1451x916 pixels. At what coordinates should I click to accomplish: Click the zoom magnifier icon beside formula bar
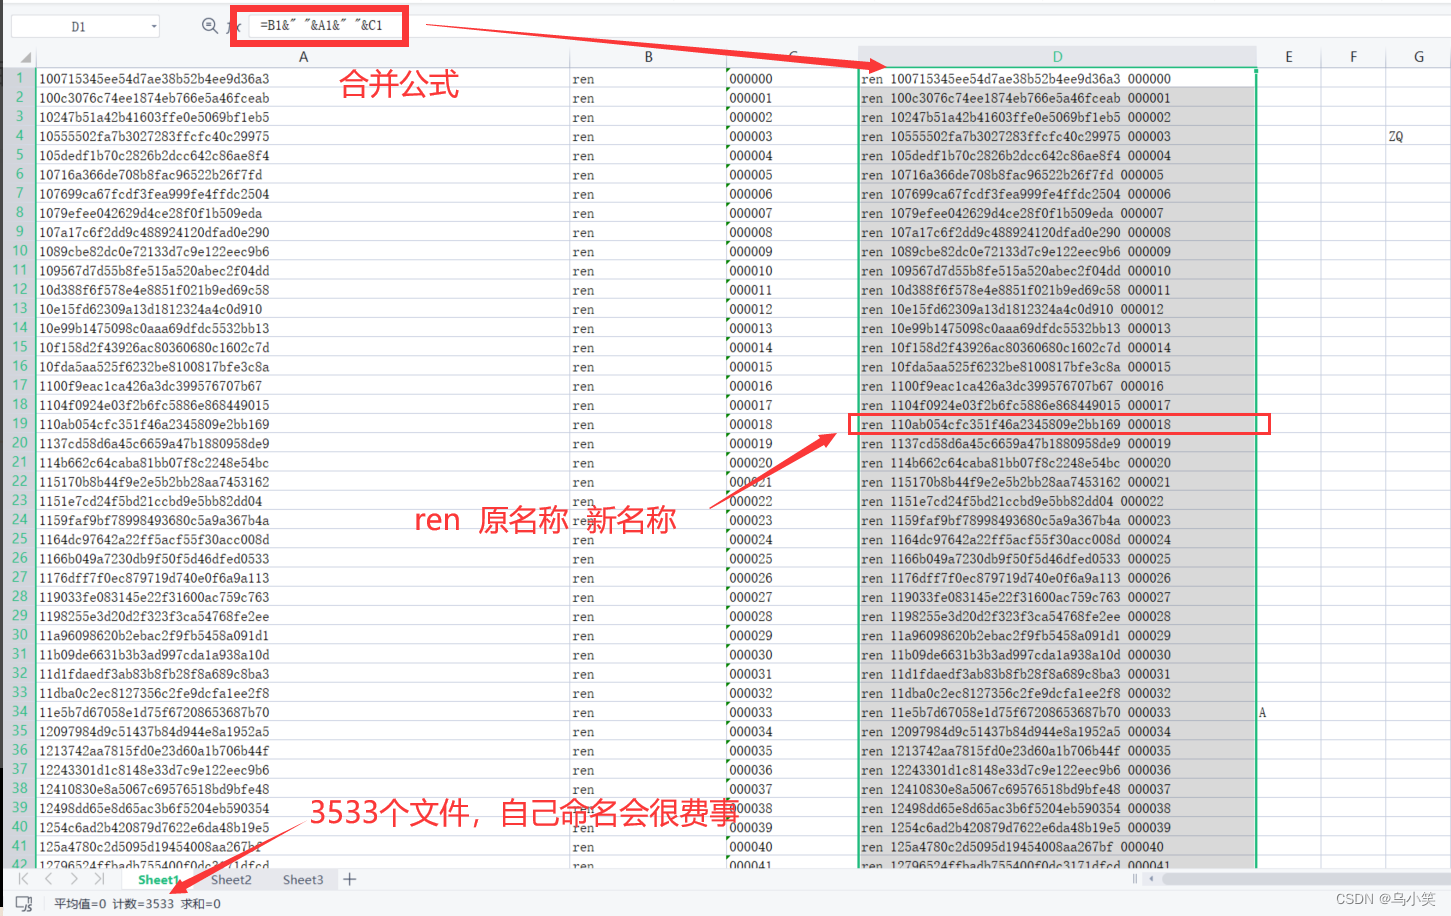tap(209, 26)
